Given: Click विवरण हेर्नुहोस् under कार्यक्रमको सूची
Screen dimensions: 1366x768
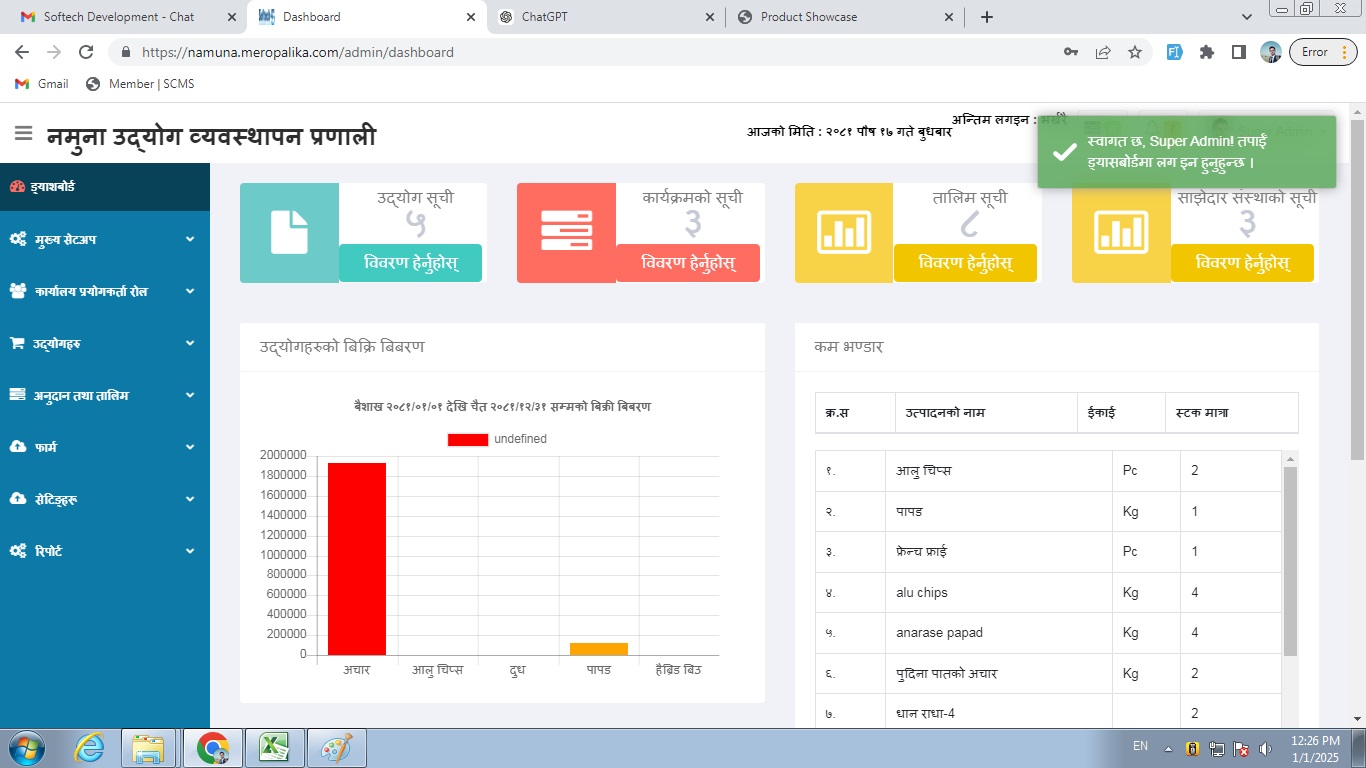Looking at the screenshot, I should click(x=688, y=263).
